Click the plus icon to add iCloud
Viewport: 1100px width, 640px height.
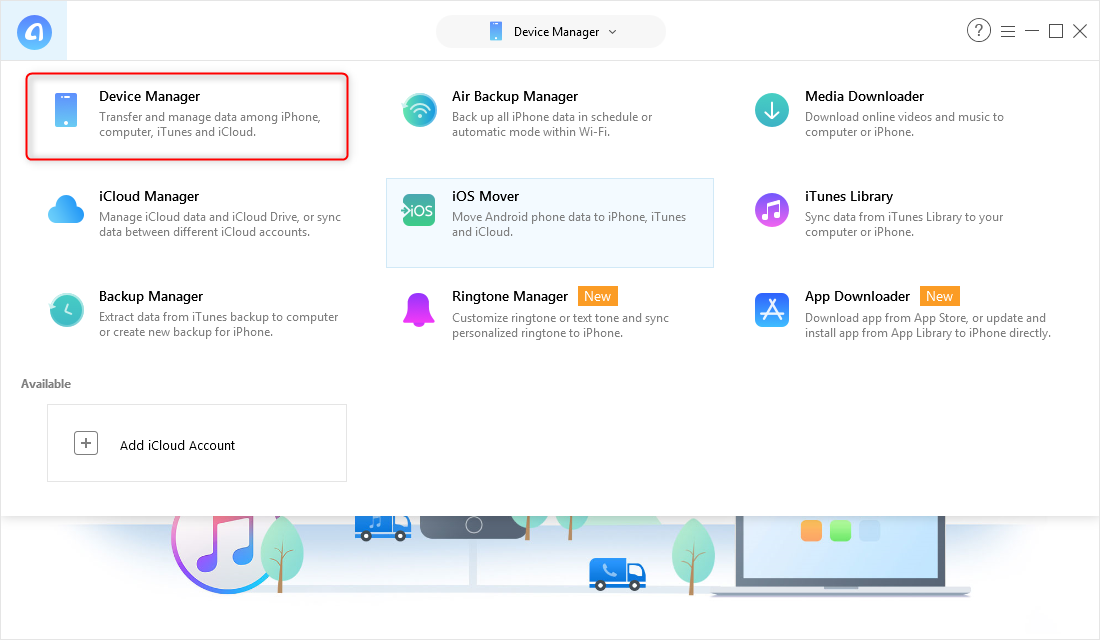pyautogui.click(x=86, y=443)
